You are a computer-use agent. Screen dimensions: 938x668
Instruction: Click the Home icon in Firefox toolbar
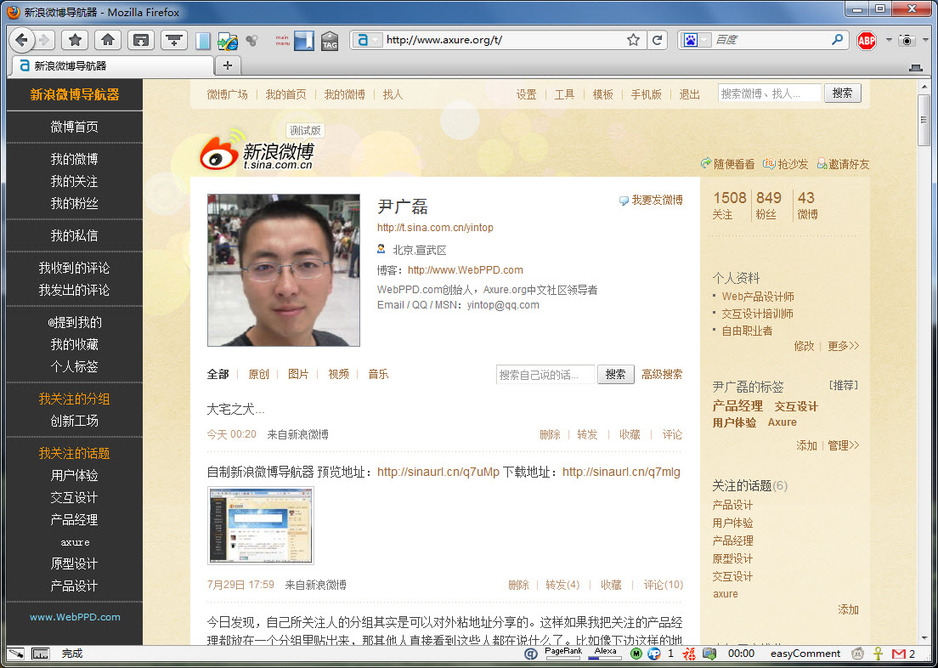(x=107, y=40)
